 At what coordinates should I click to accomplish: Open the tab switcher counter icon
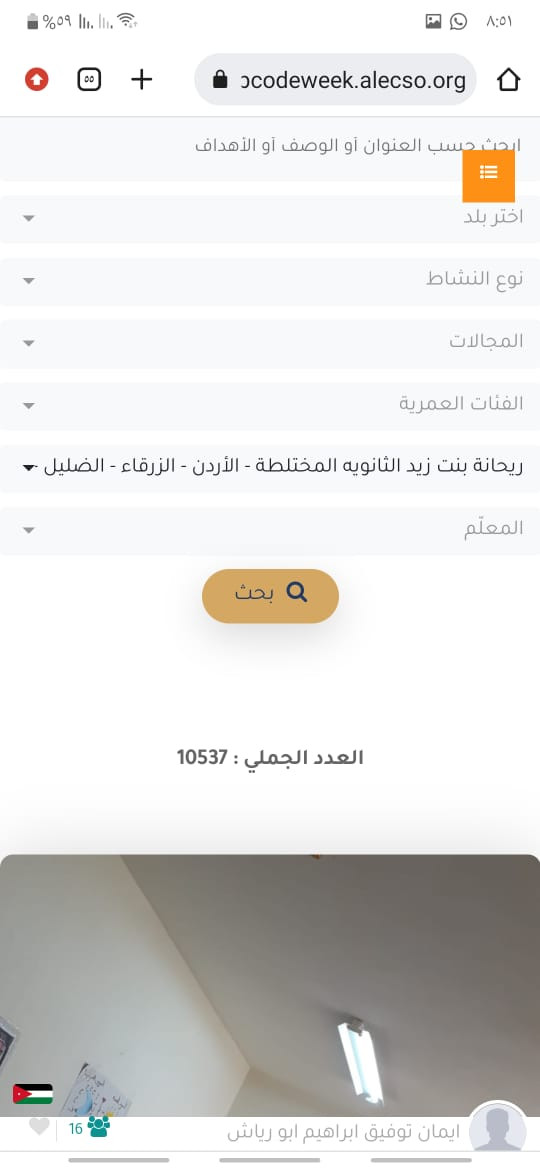[x=89, y=79]
